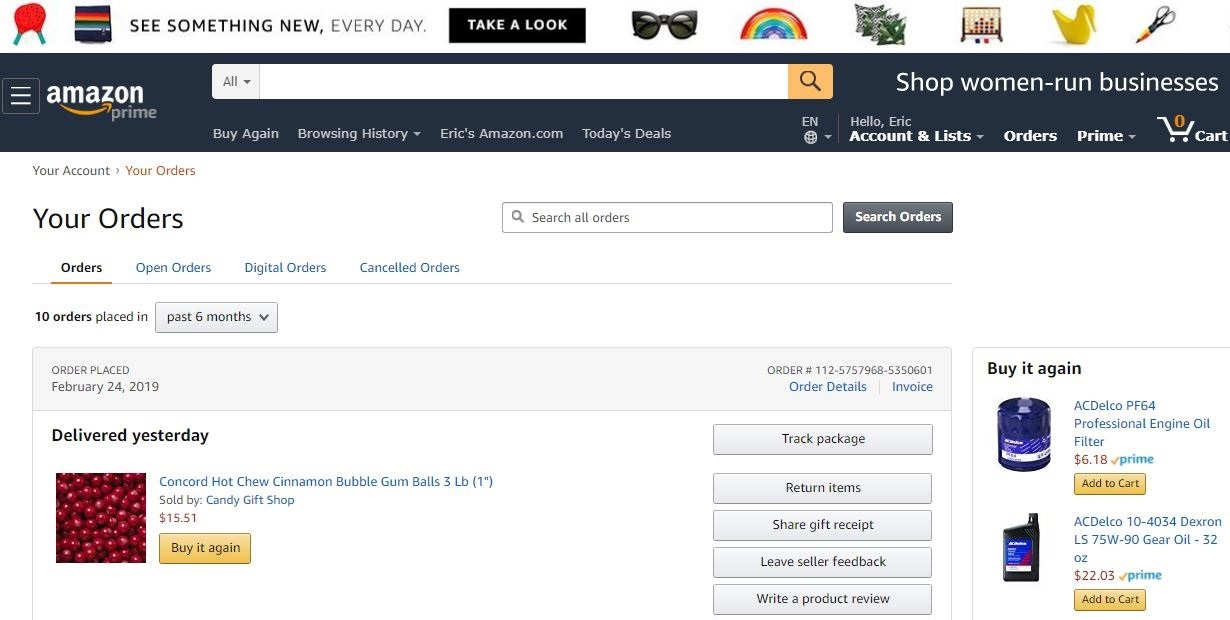The width and height of the screenshot is (1230, 620).
Task: Open the past 6 months filter
Action: pyautogui.click(x=216, y=317)
